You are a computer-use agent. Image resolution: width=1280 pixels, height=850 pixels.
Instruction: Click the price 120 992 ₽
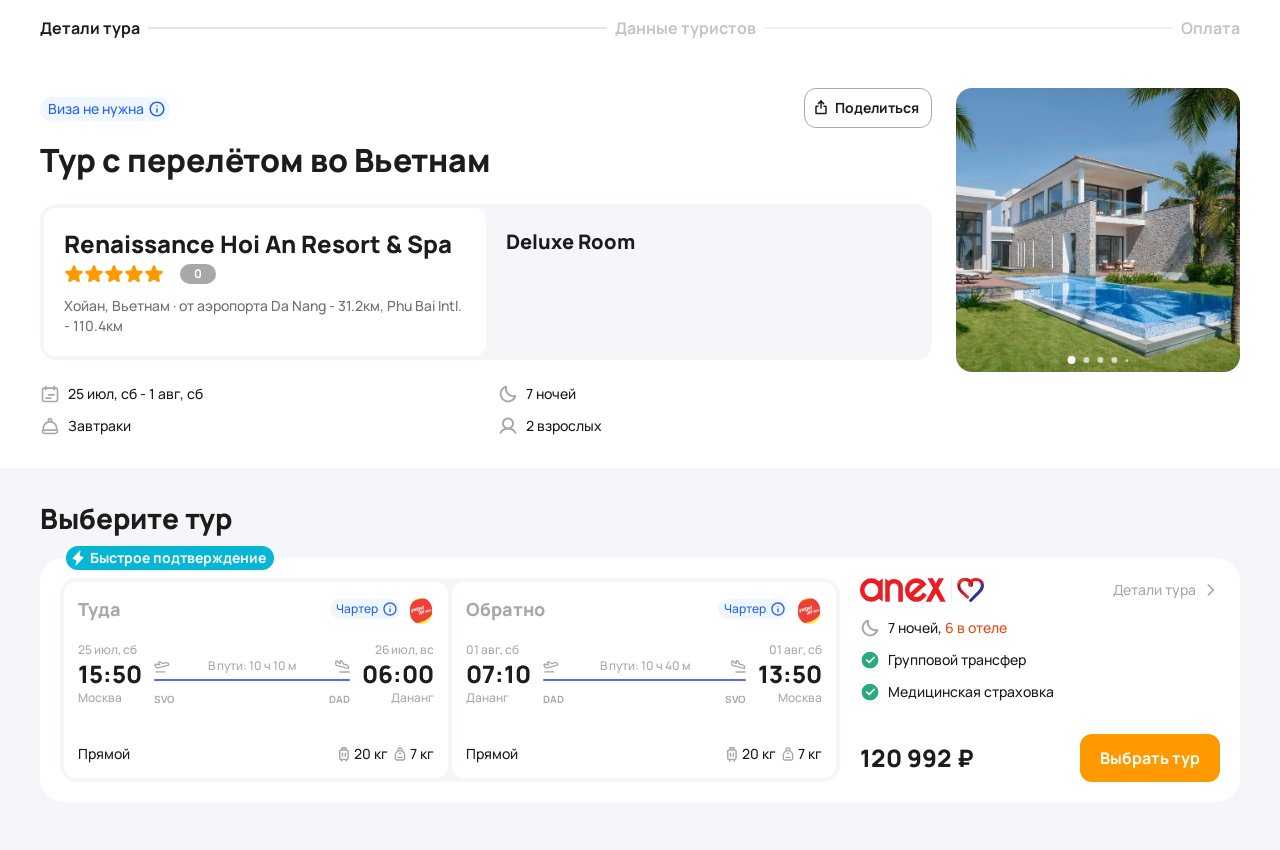(x=917, y=758)
